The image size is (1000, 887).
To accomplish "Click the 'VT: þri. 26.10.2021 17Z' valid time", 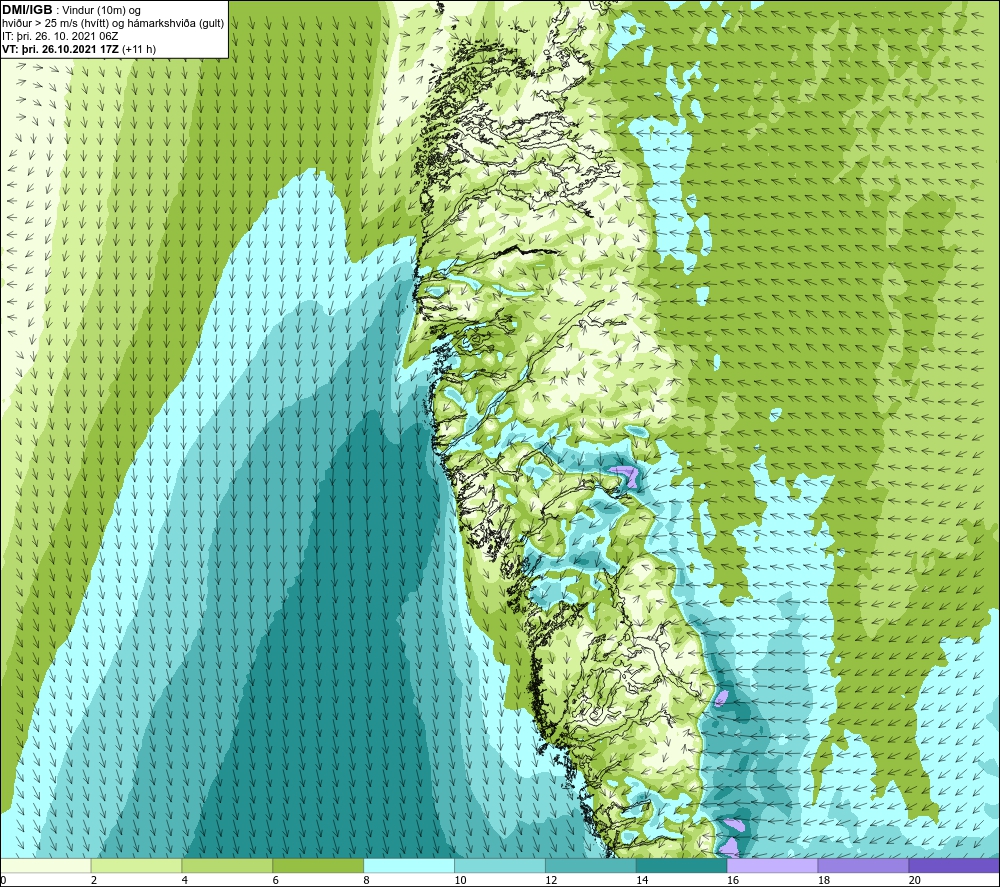I will (x=60, y=49).
